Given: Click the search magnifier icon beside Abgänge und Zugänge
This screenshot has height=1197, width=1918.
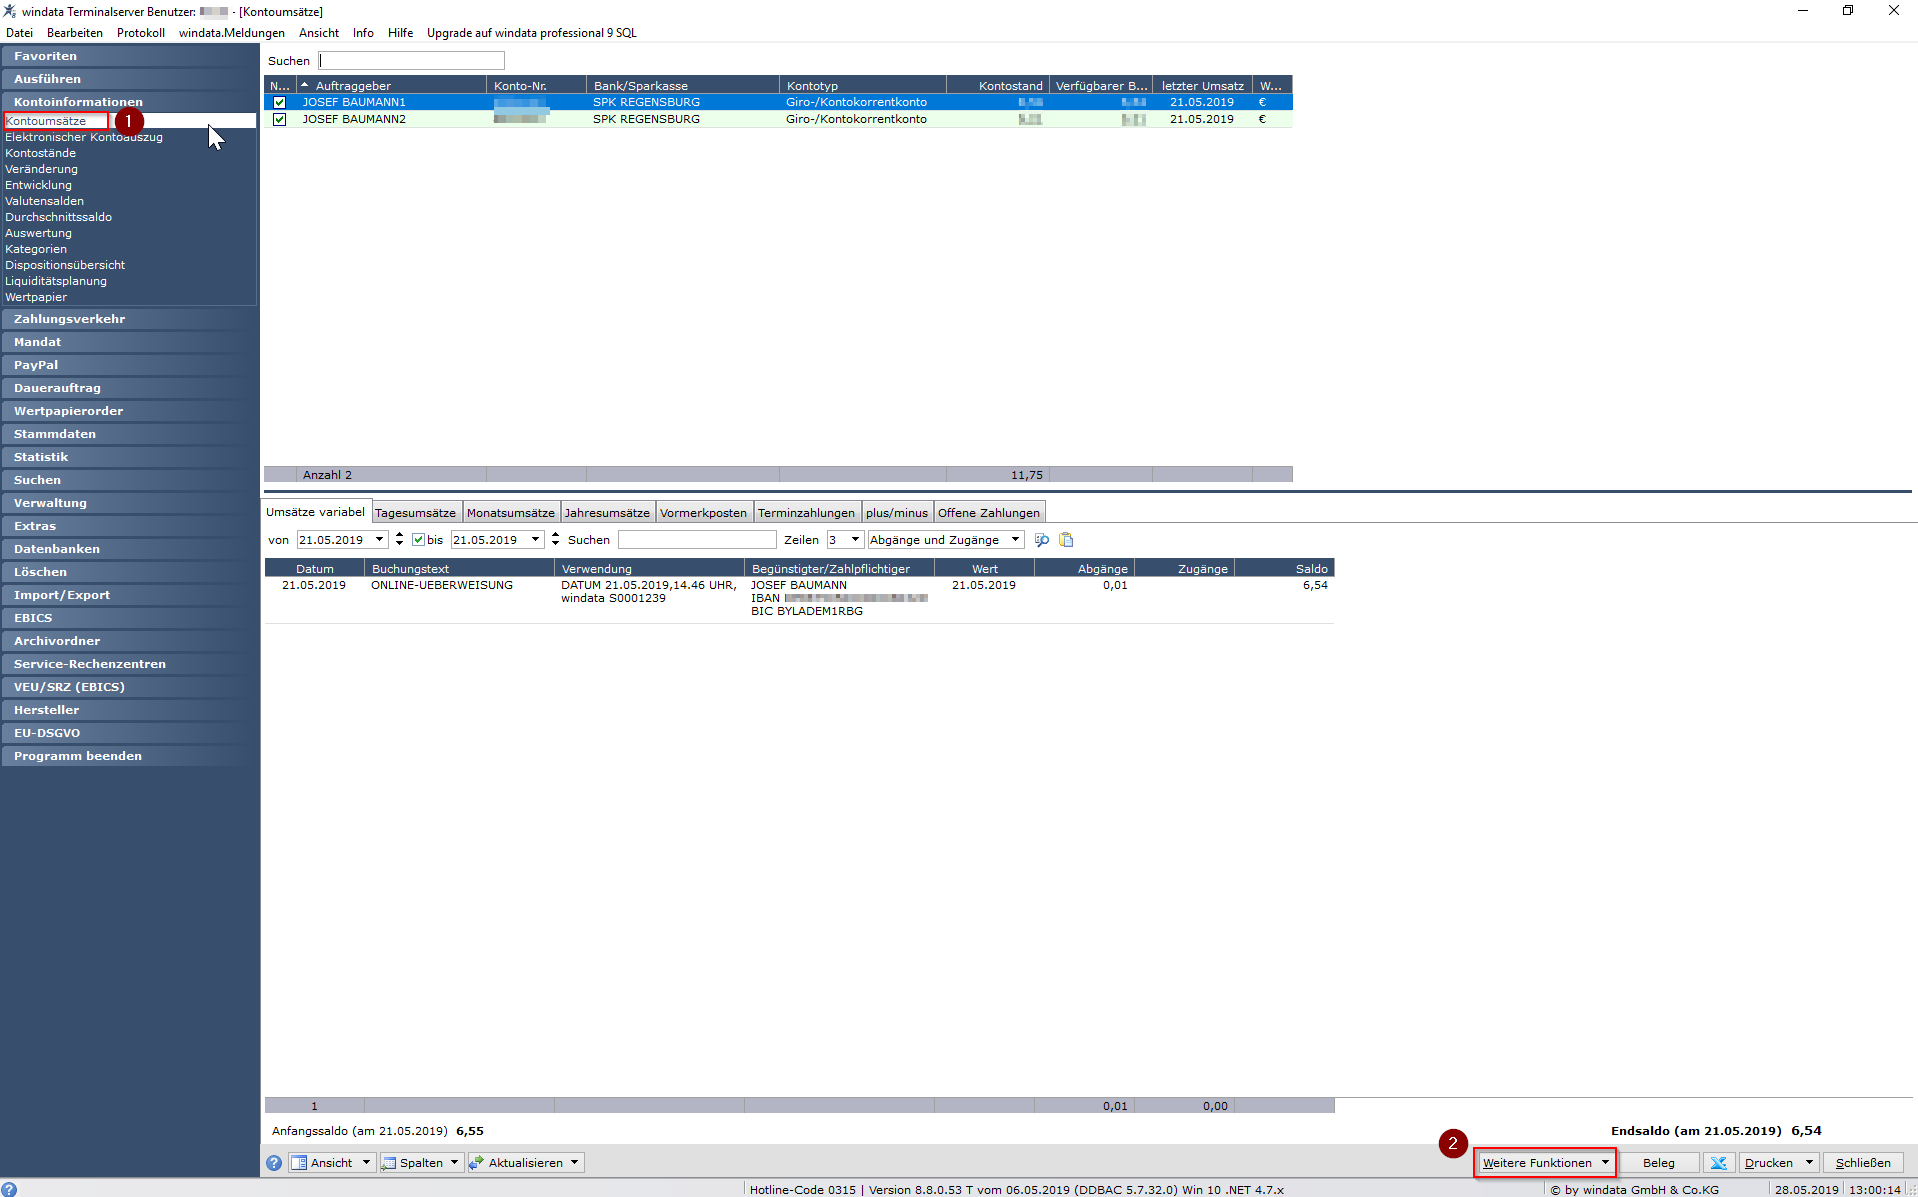Looking at the screenshot, I should point(1042,540).
